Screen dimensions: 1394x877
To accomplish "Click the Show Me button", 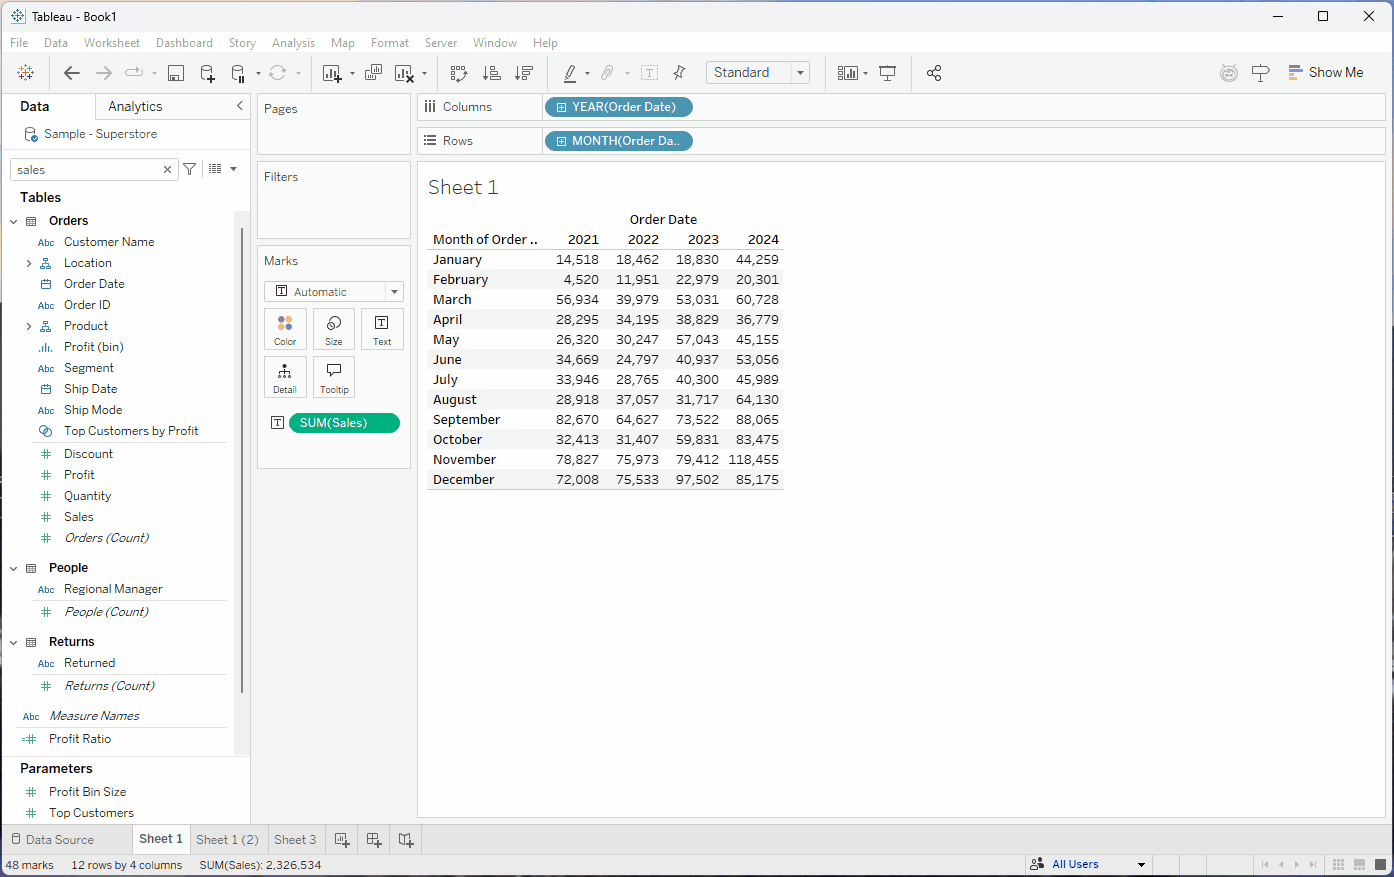I will (x=1325, y=73).
